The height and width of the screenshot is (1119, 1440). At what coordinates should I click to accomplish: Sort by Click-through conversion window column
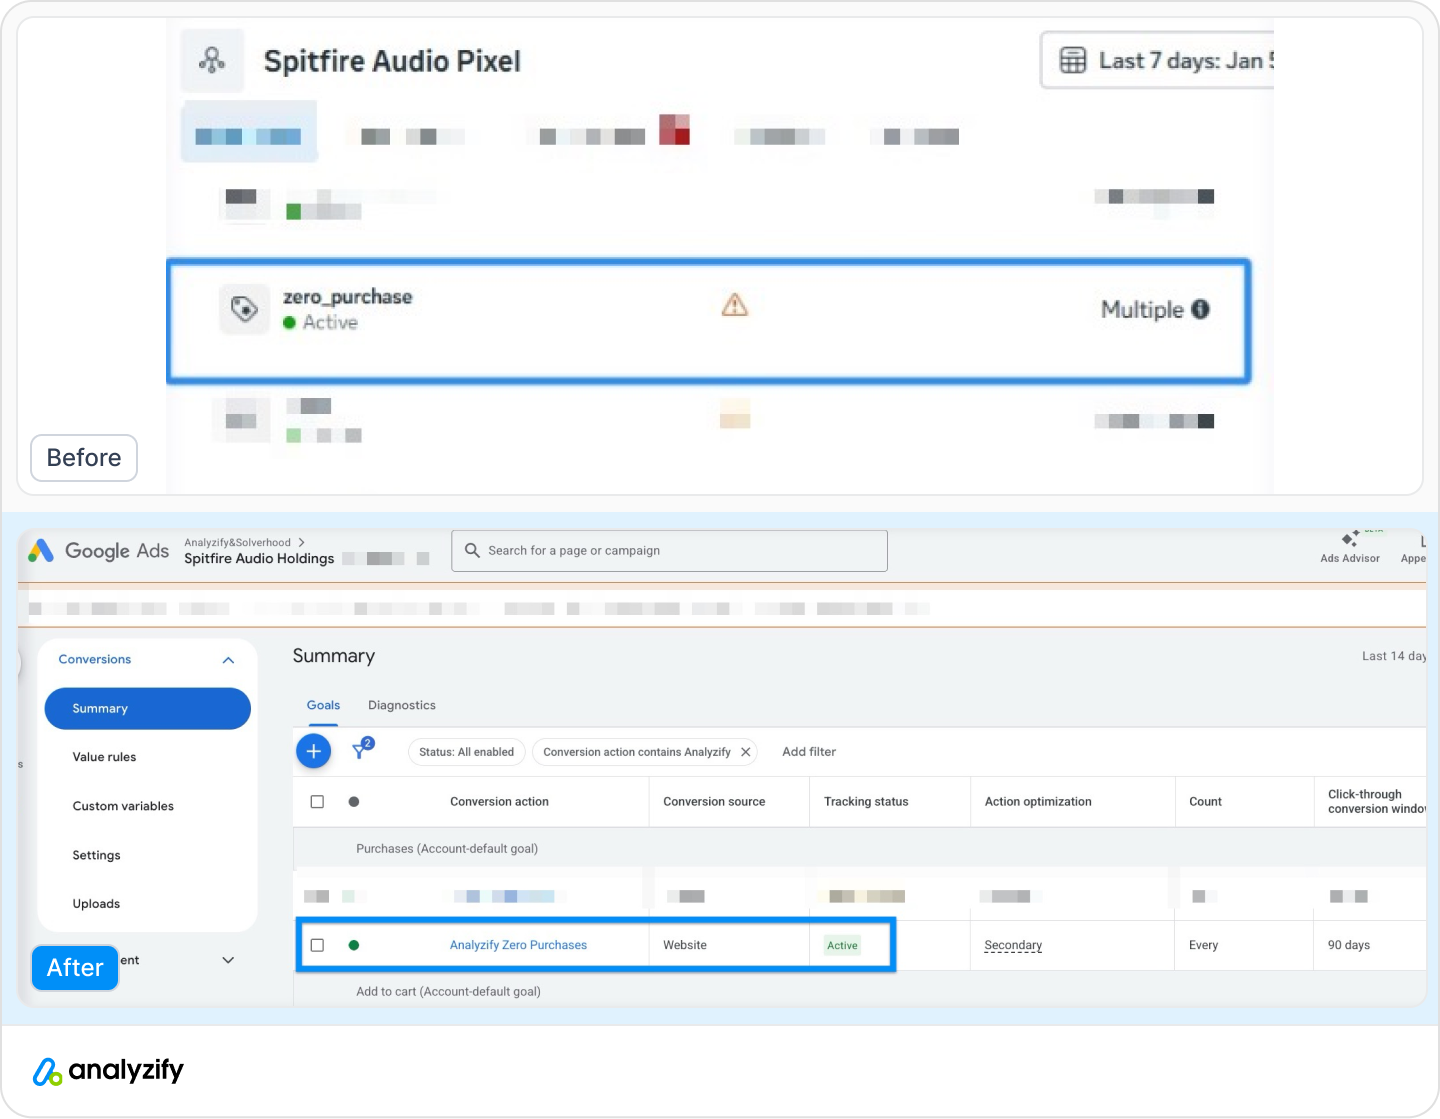(1376, 802)
